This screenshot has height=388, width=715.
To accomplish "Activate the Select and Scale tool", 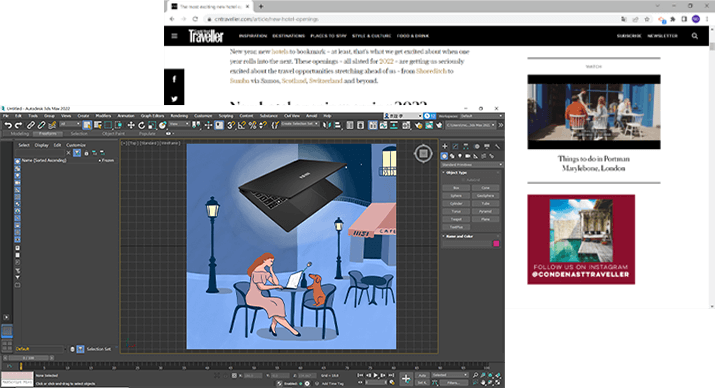I will pos(152,125).
